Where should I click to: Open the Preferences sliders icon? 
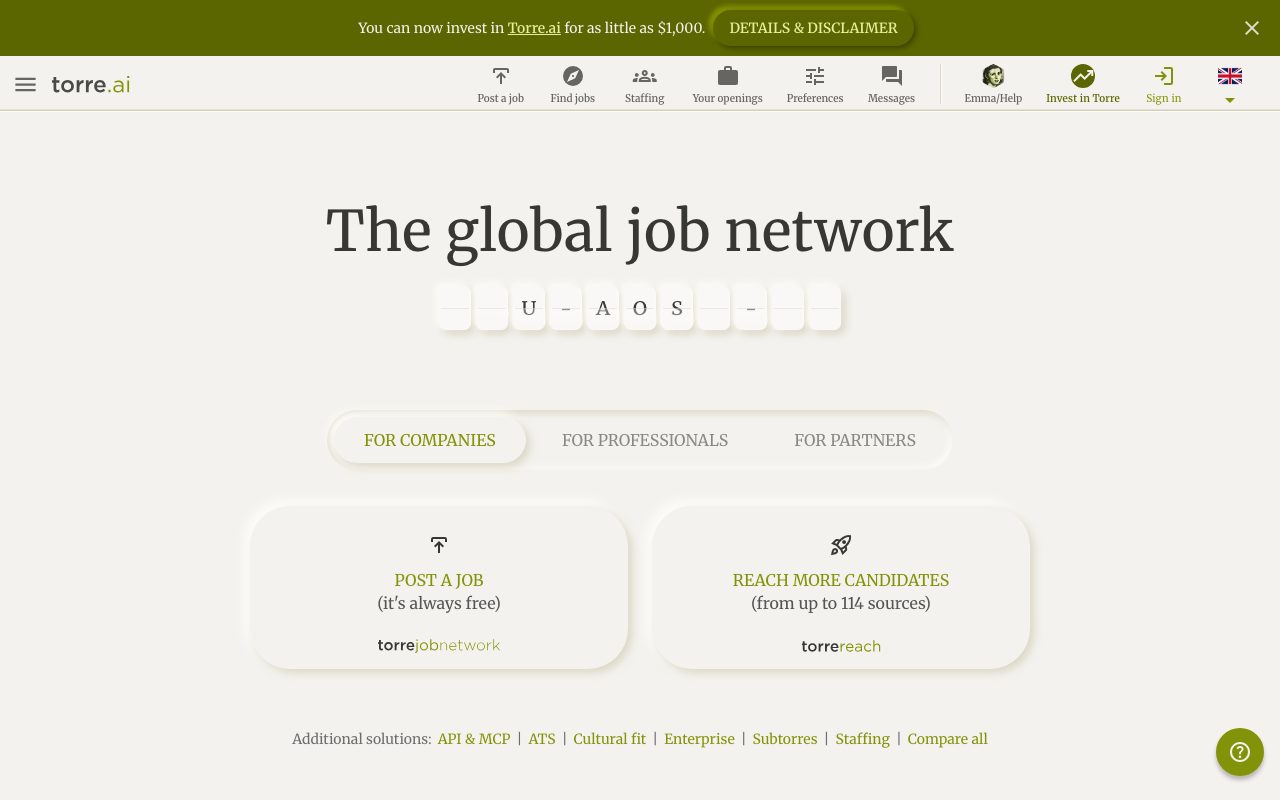coord(815,76)
